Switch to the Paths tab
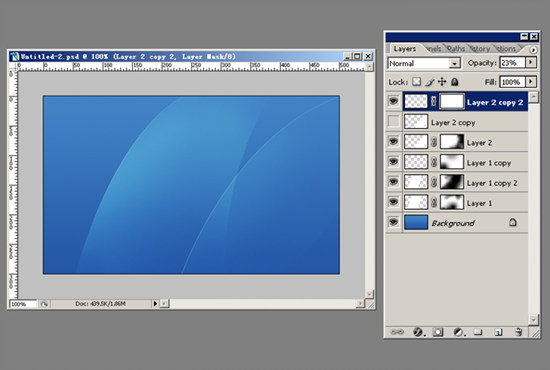The image size is (550, 370). pos(456,49)
